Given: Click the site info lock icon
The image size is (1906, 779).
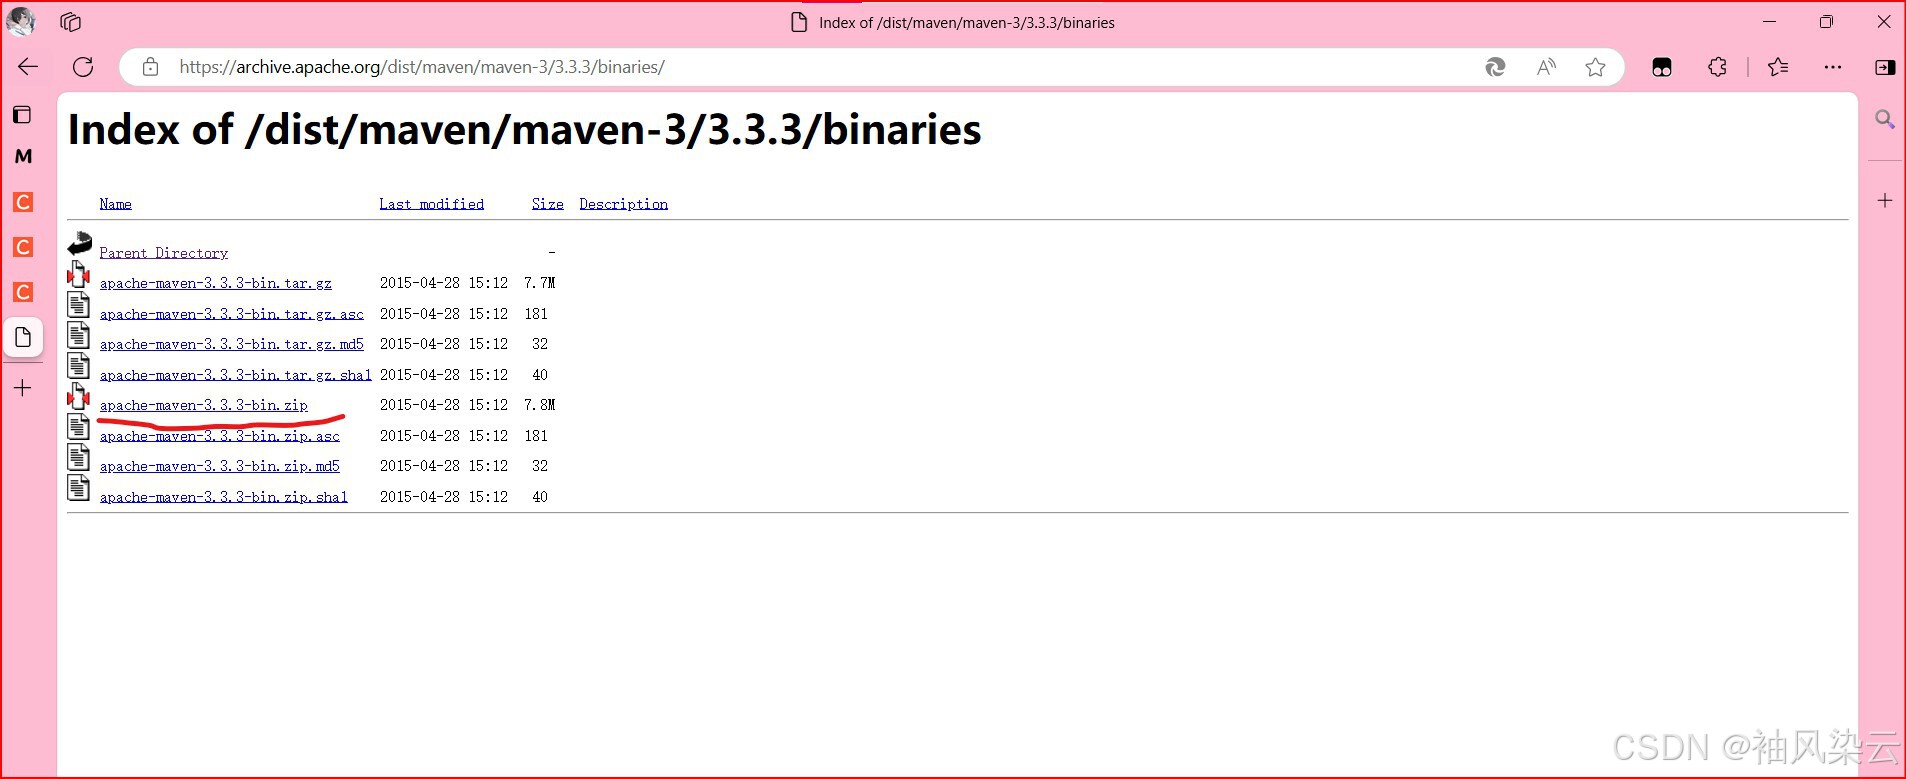Looking at the screenshot, I should click(x=150, y=67).
